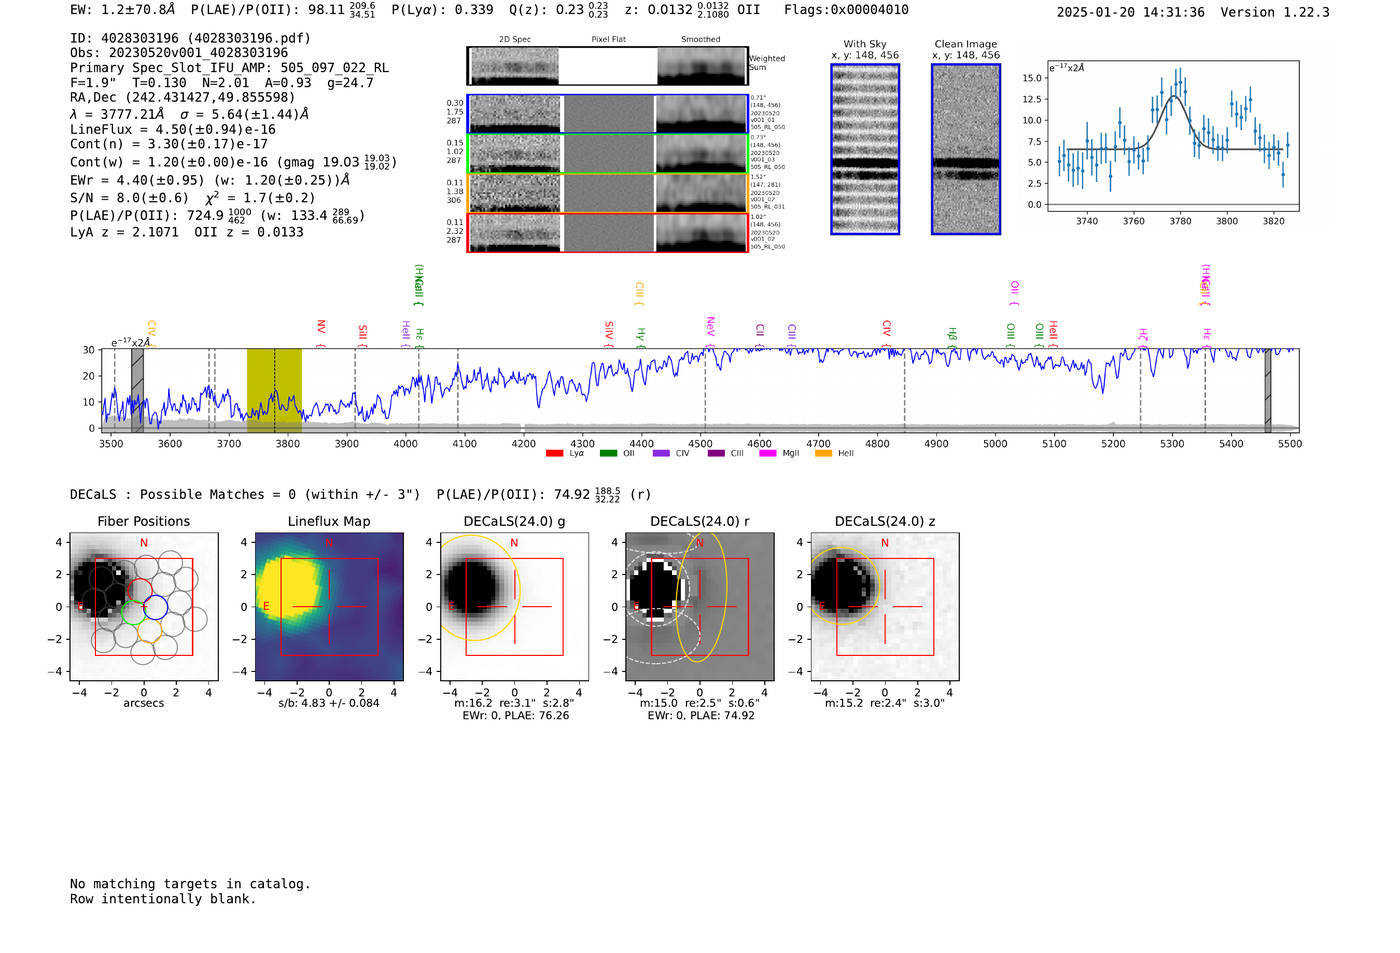Open the DECaLS(24.0) g image
Screen dimensions: 1400x953
(x=515, y=607)
